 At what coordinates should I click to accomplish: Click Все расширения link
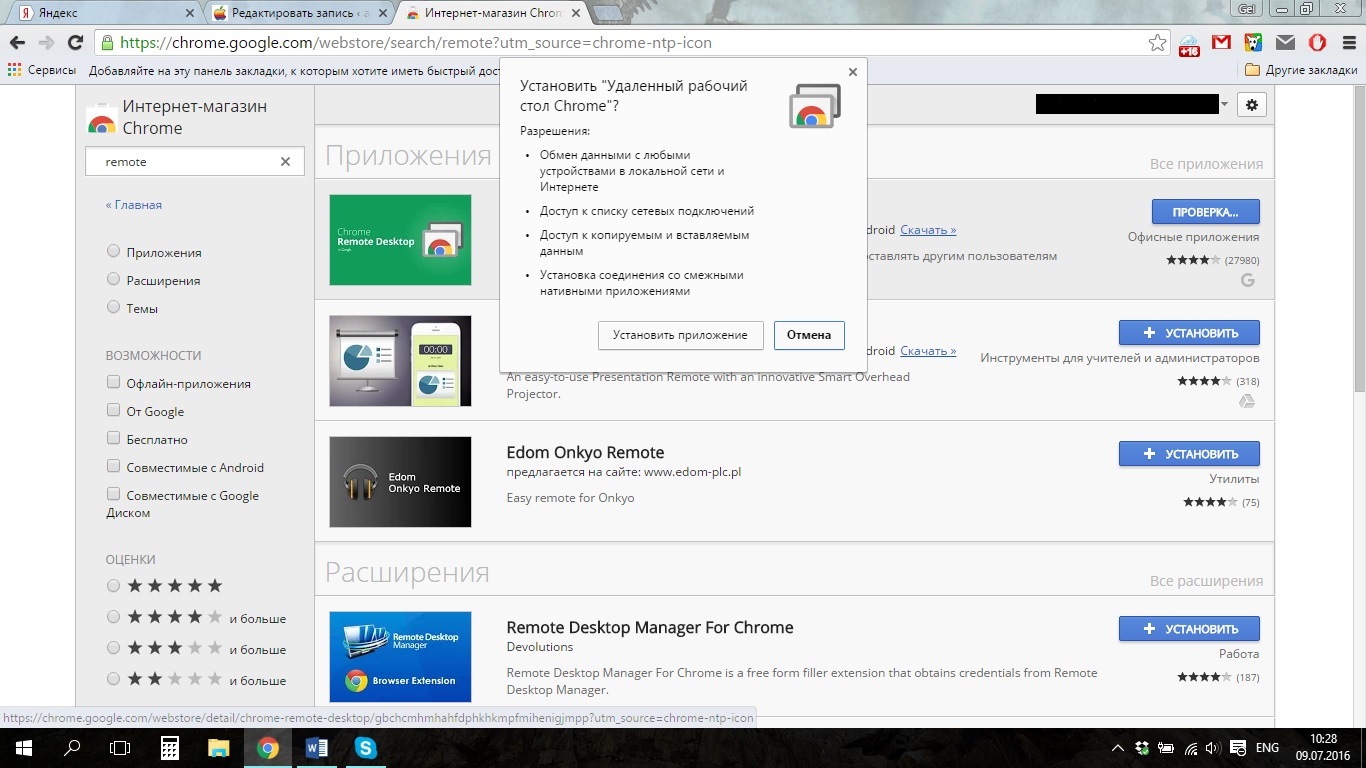[1206, 581]
